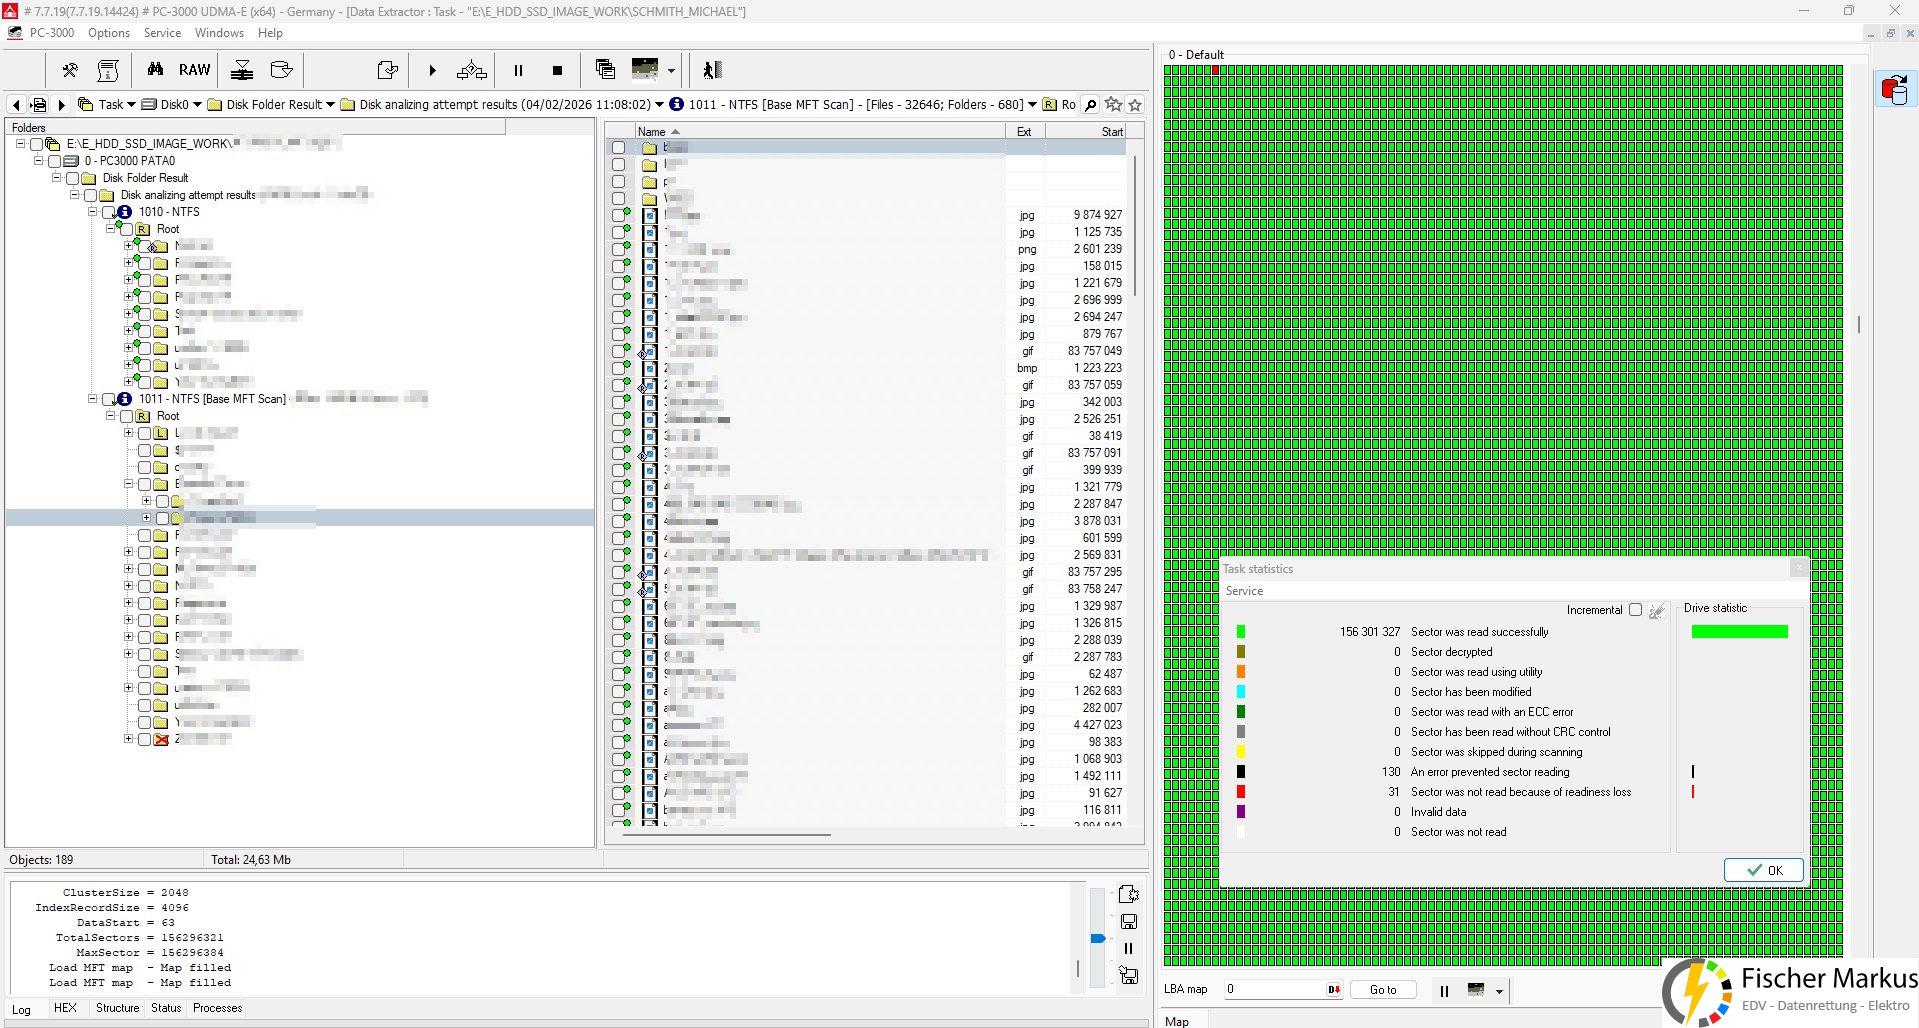The width and height of the screenshot is (1919, 1028).
Task: Switch to the HEX tab
Action: point(65,1008)
